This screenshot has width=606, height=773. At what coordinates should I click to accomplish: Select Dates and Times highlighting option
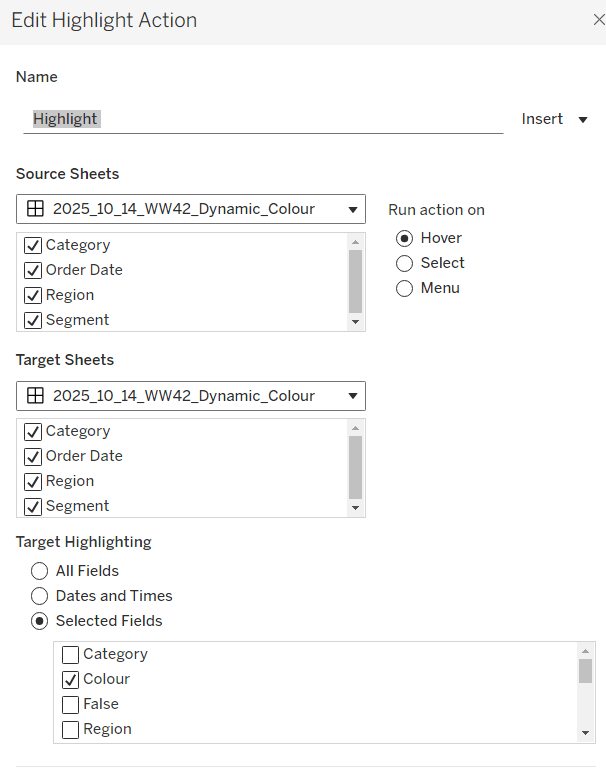(x=40, y=596)
